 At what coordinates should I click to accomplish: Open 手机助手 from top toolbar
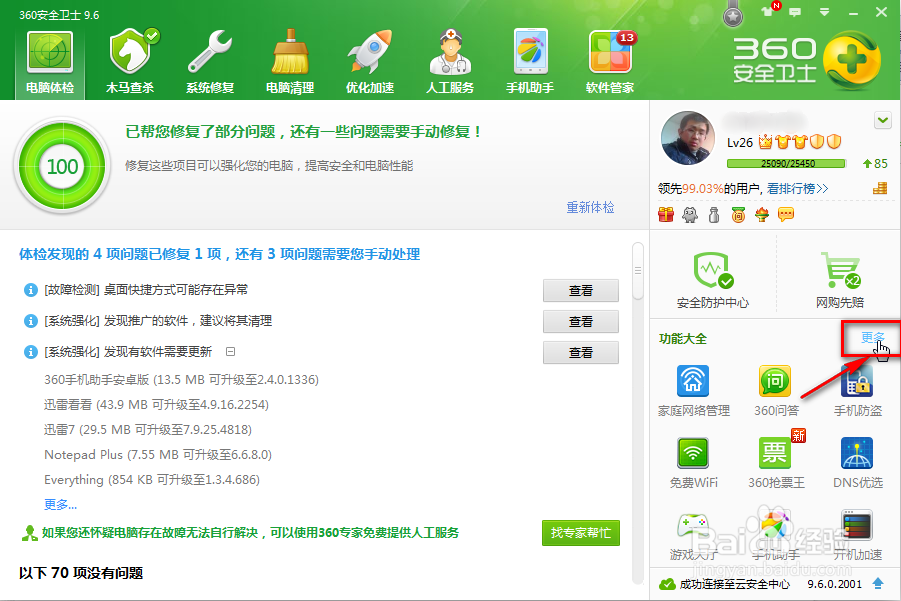point(530,63)
